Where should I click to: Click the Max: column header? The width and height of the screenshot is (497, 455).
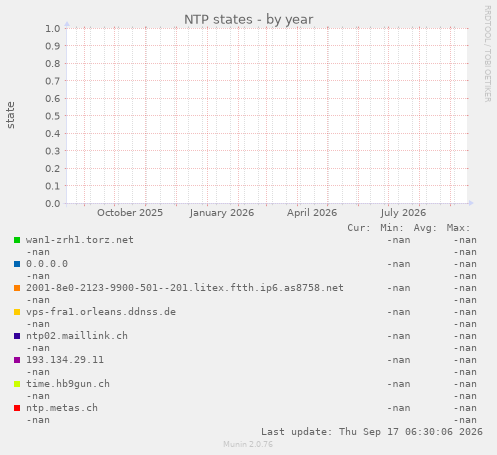tap(458, 228)
